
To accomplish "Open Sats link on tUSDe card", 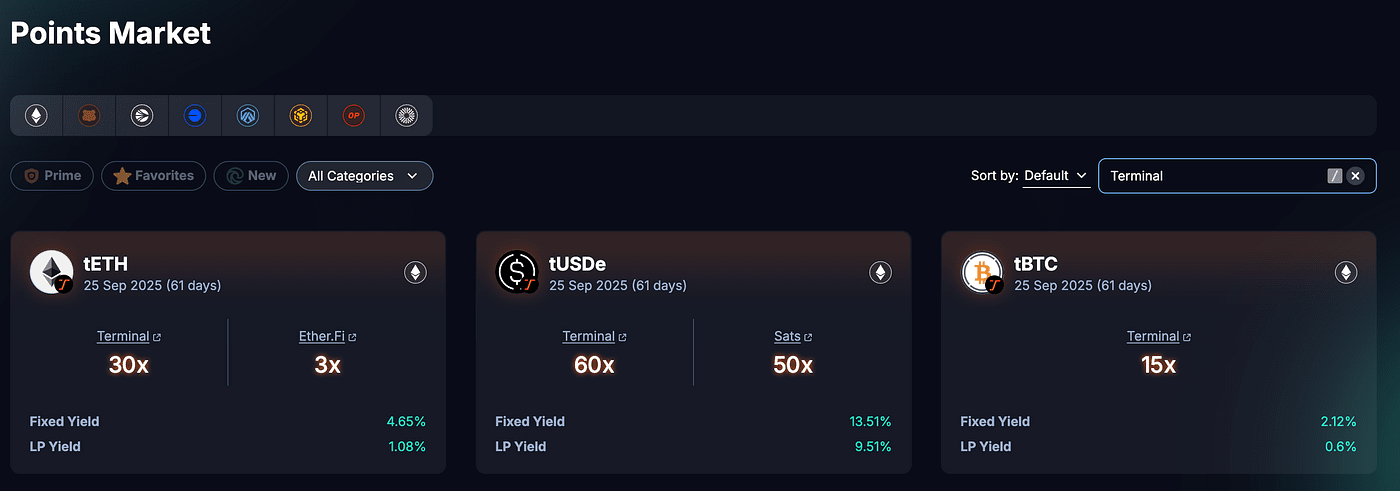I will [x=793, y=337].
